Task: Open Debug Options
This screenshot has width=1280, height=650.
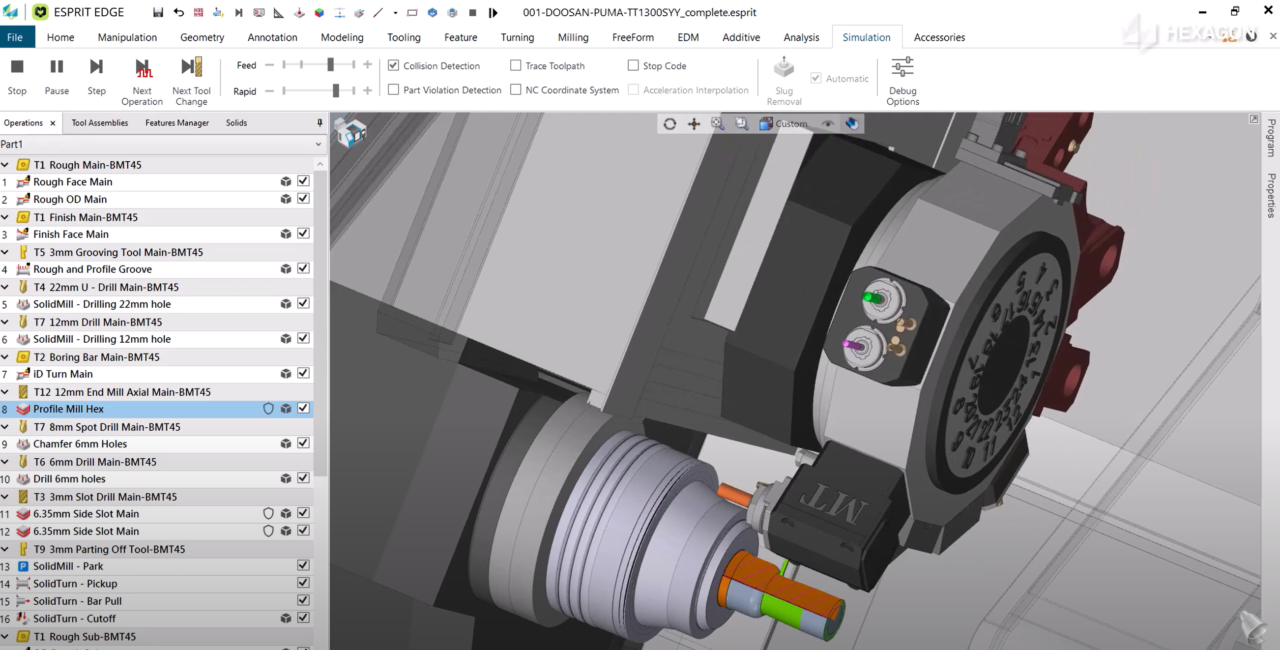Action: [x=902, y=81]
